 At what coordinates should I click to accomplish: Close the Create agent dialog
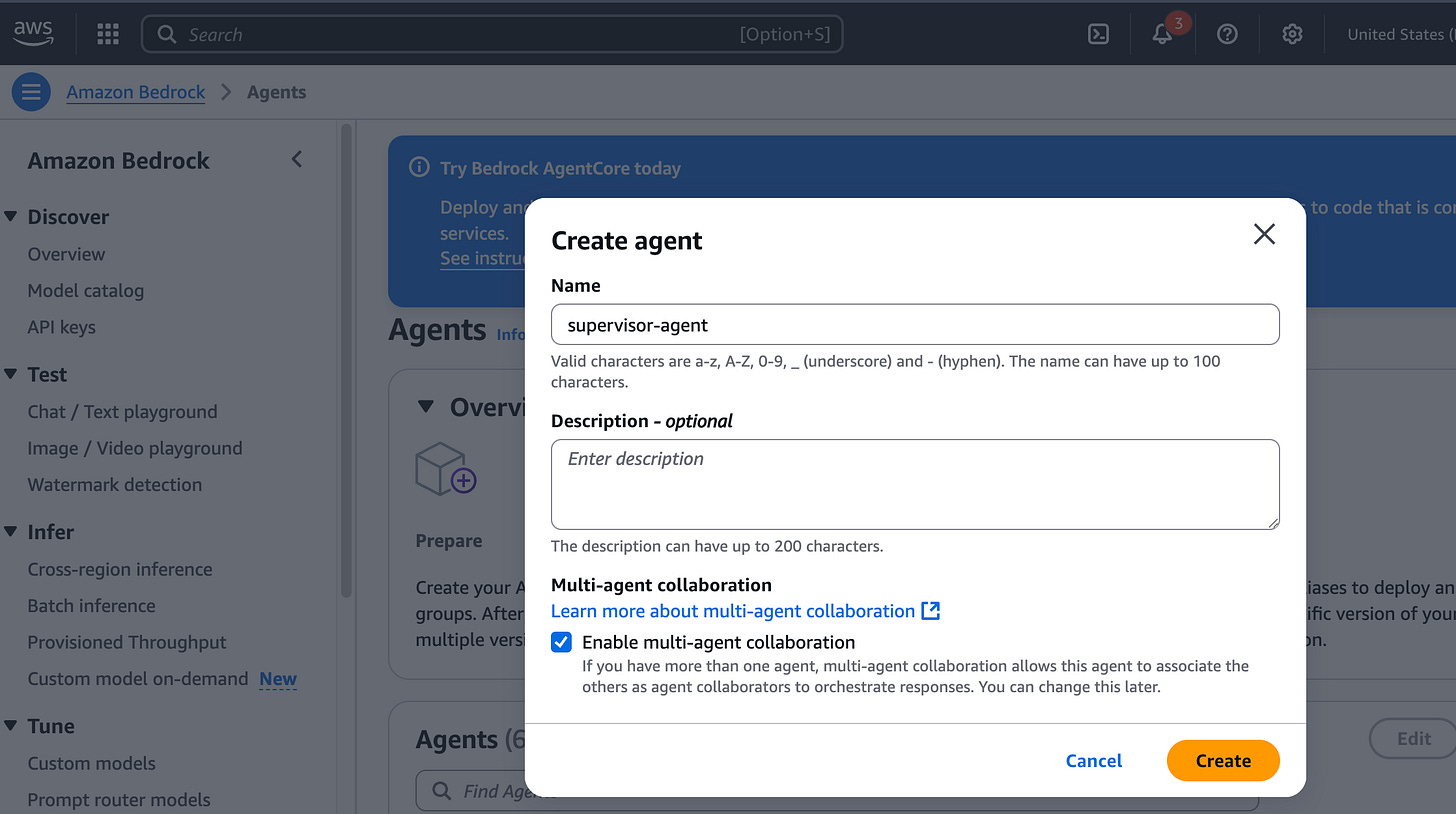click(1264, 234)
